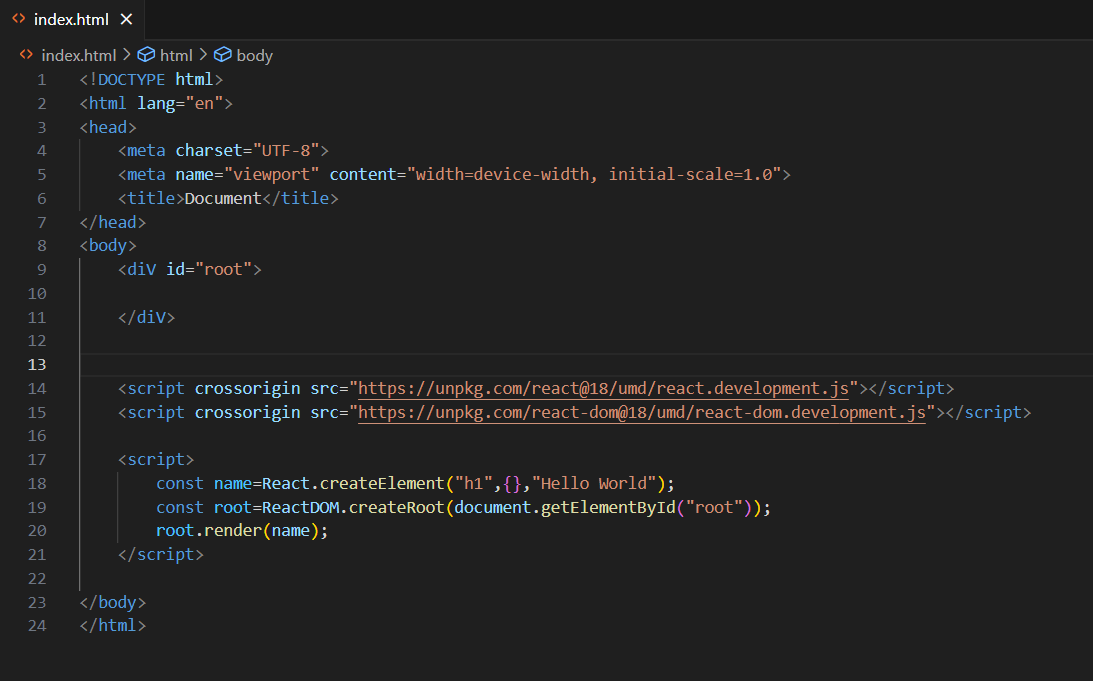
Task: Click the Document title text on line 6
Action: pyautogui.click(x=222, y=198)
